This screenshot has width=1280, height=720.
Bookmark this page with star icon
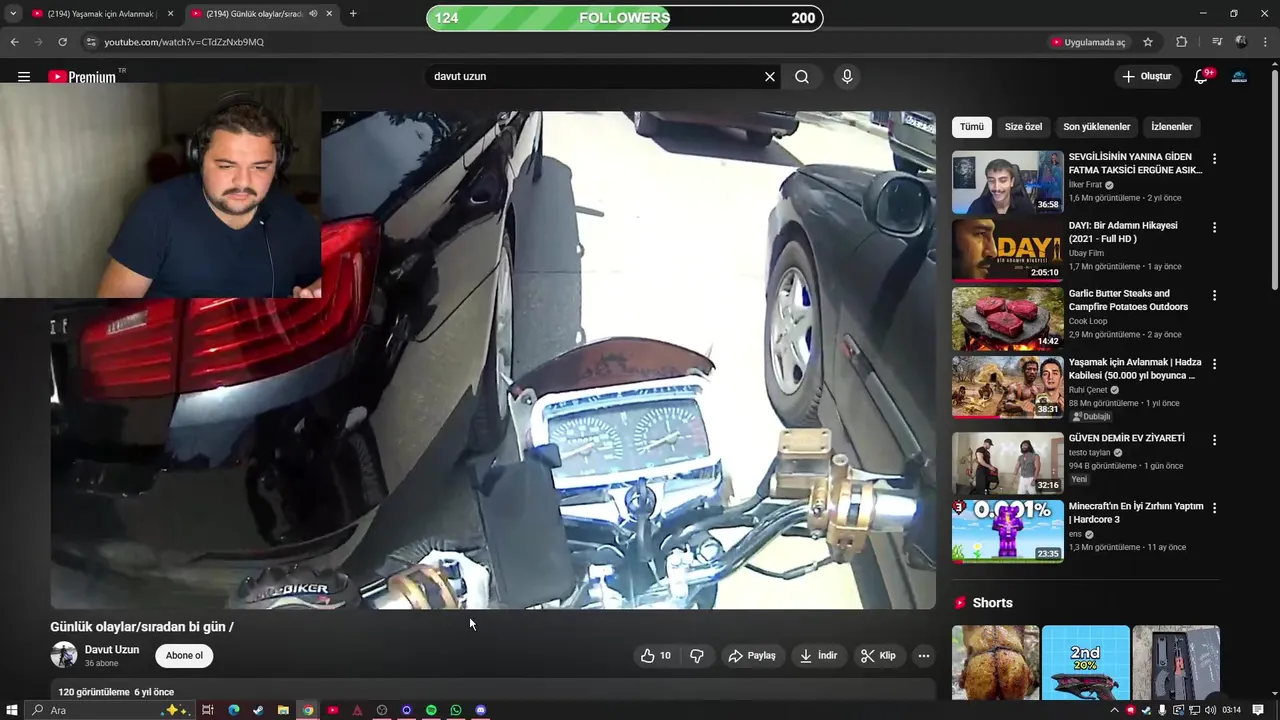(1148, 42)
